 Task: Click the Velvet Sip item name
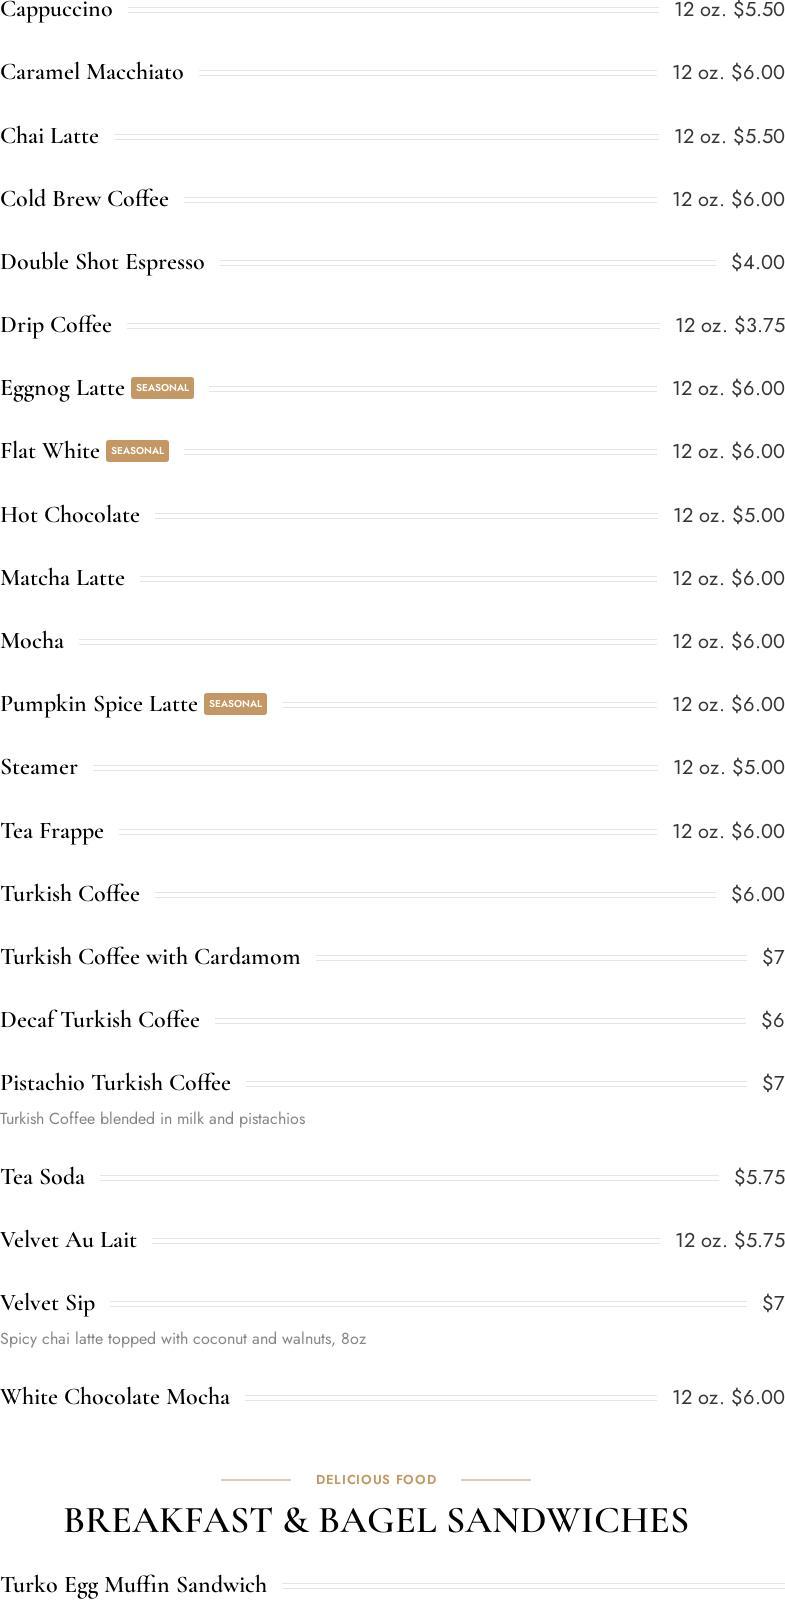point(48,1303)
